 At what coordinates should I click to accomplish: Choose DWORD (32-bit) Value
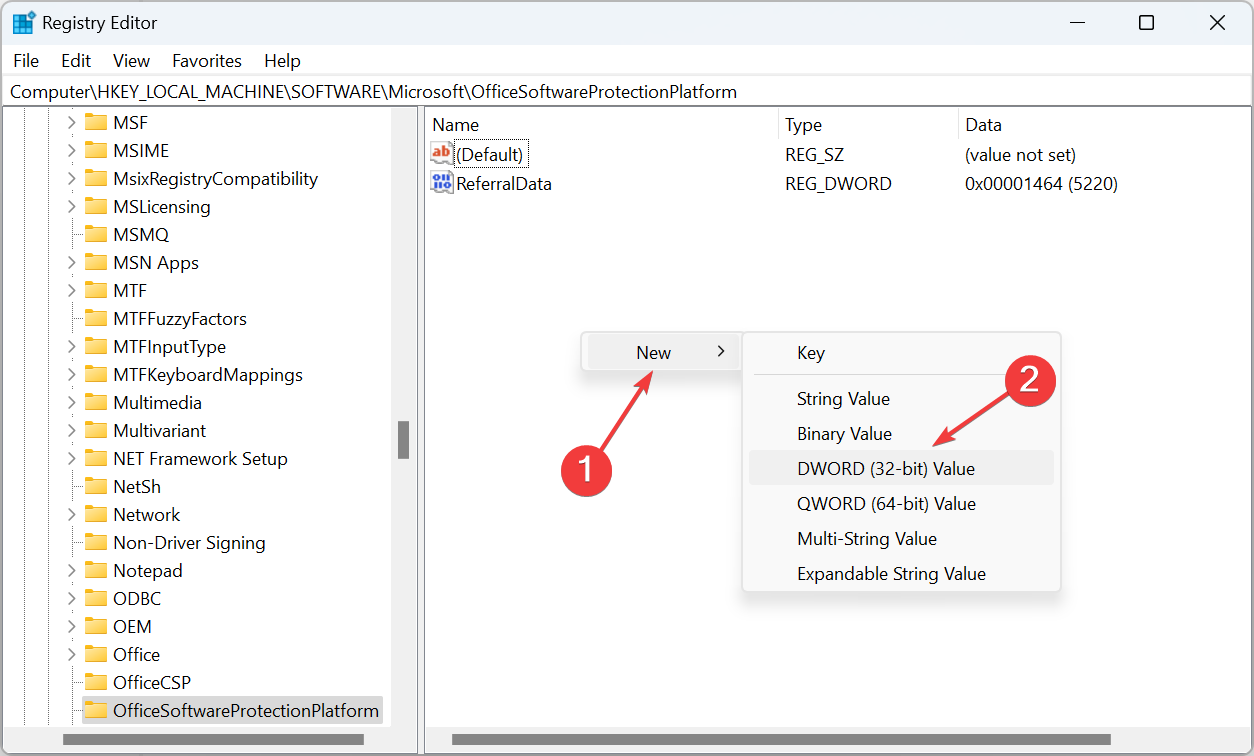point(901,468)
